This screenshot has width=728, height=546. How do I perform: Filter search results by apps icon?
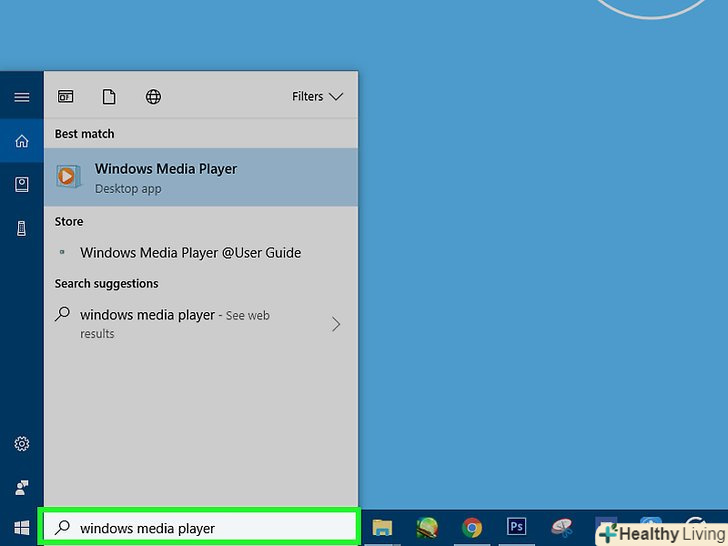tap(65, 97)
